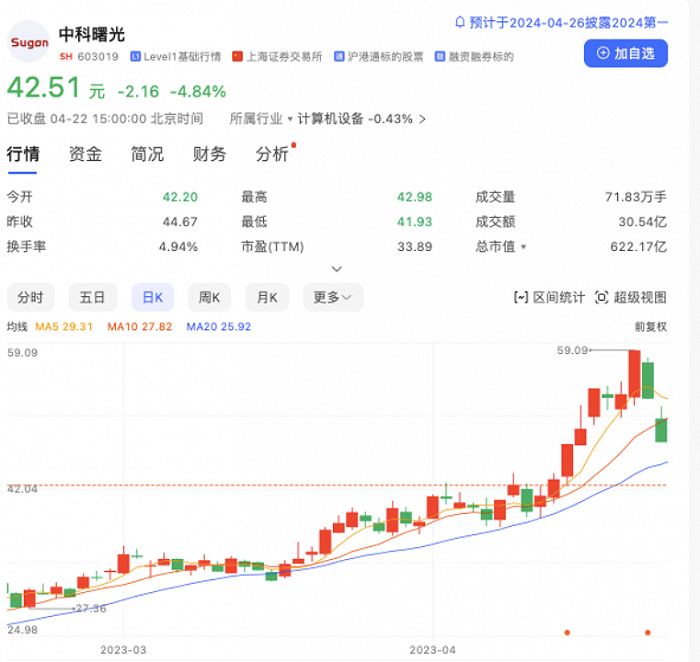Screen dimensions: 700x662
Task: Select the 周K chart view
Action: point(209,297)
